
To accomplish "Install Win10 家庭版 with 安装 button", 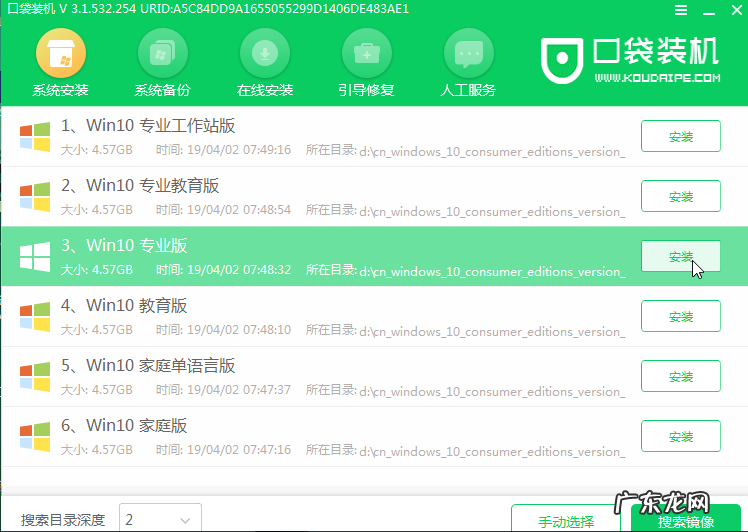I will (x=681, y=436).
